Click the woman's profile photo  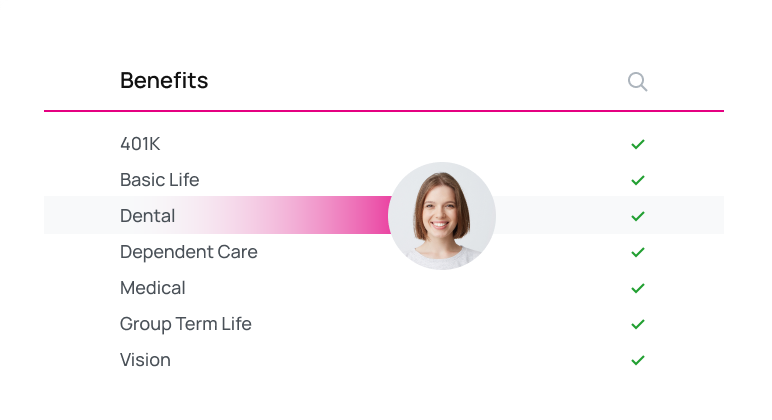pyautogui.click(x=442, y=216)
